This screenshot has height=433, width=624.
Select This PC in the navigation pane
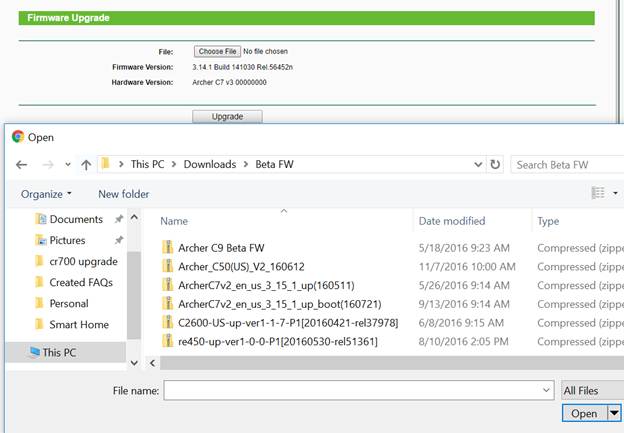[x=57, y=352]
